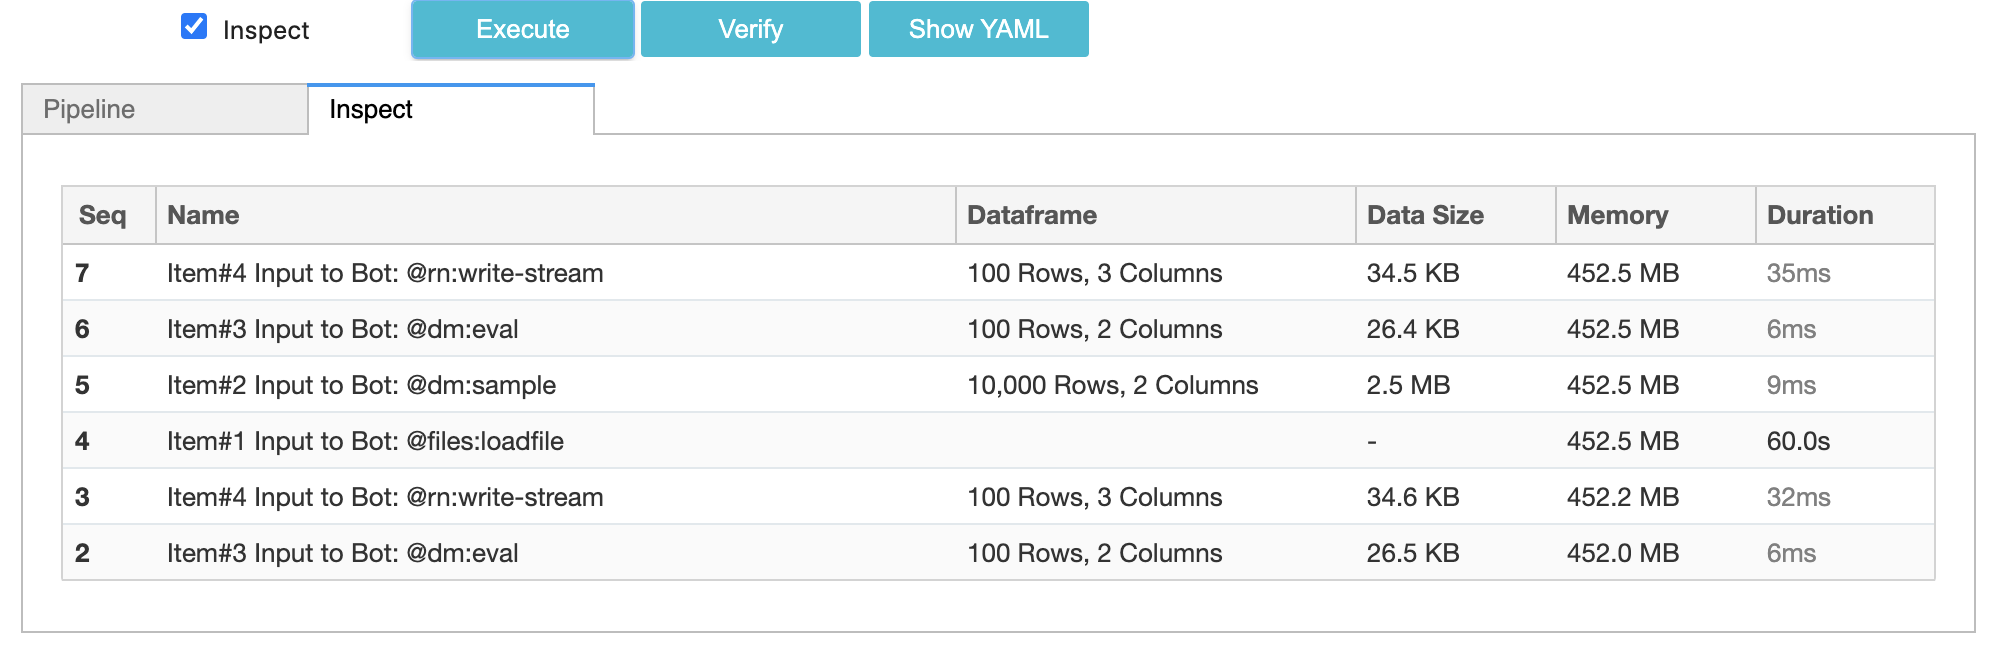Screen dimensions: 2010x648
Task: Click the Execute button
Action: 522,30
